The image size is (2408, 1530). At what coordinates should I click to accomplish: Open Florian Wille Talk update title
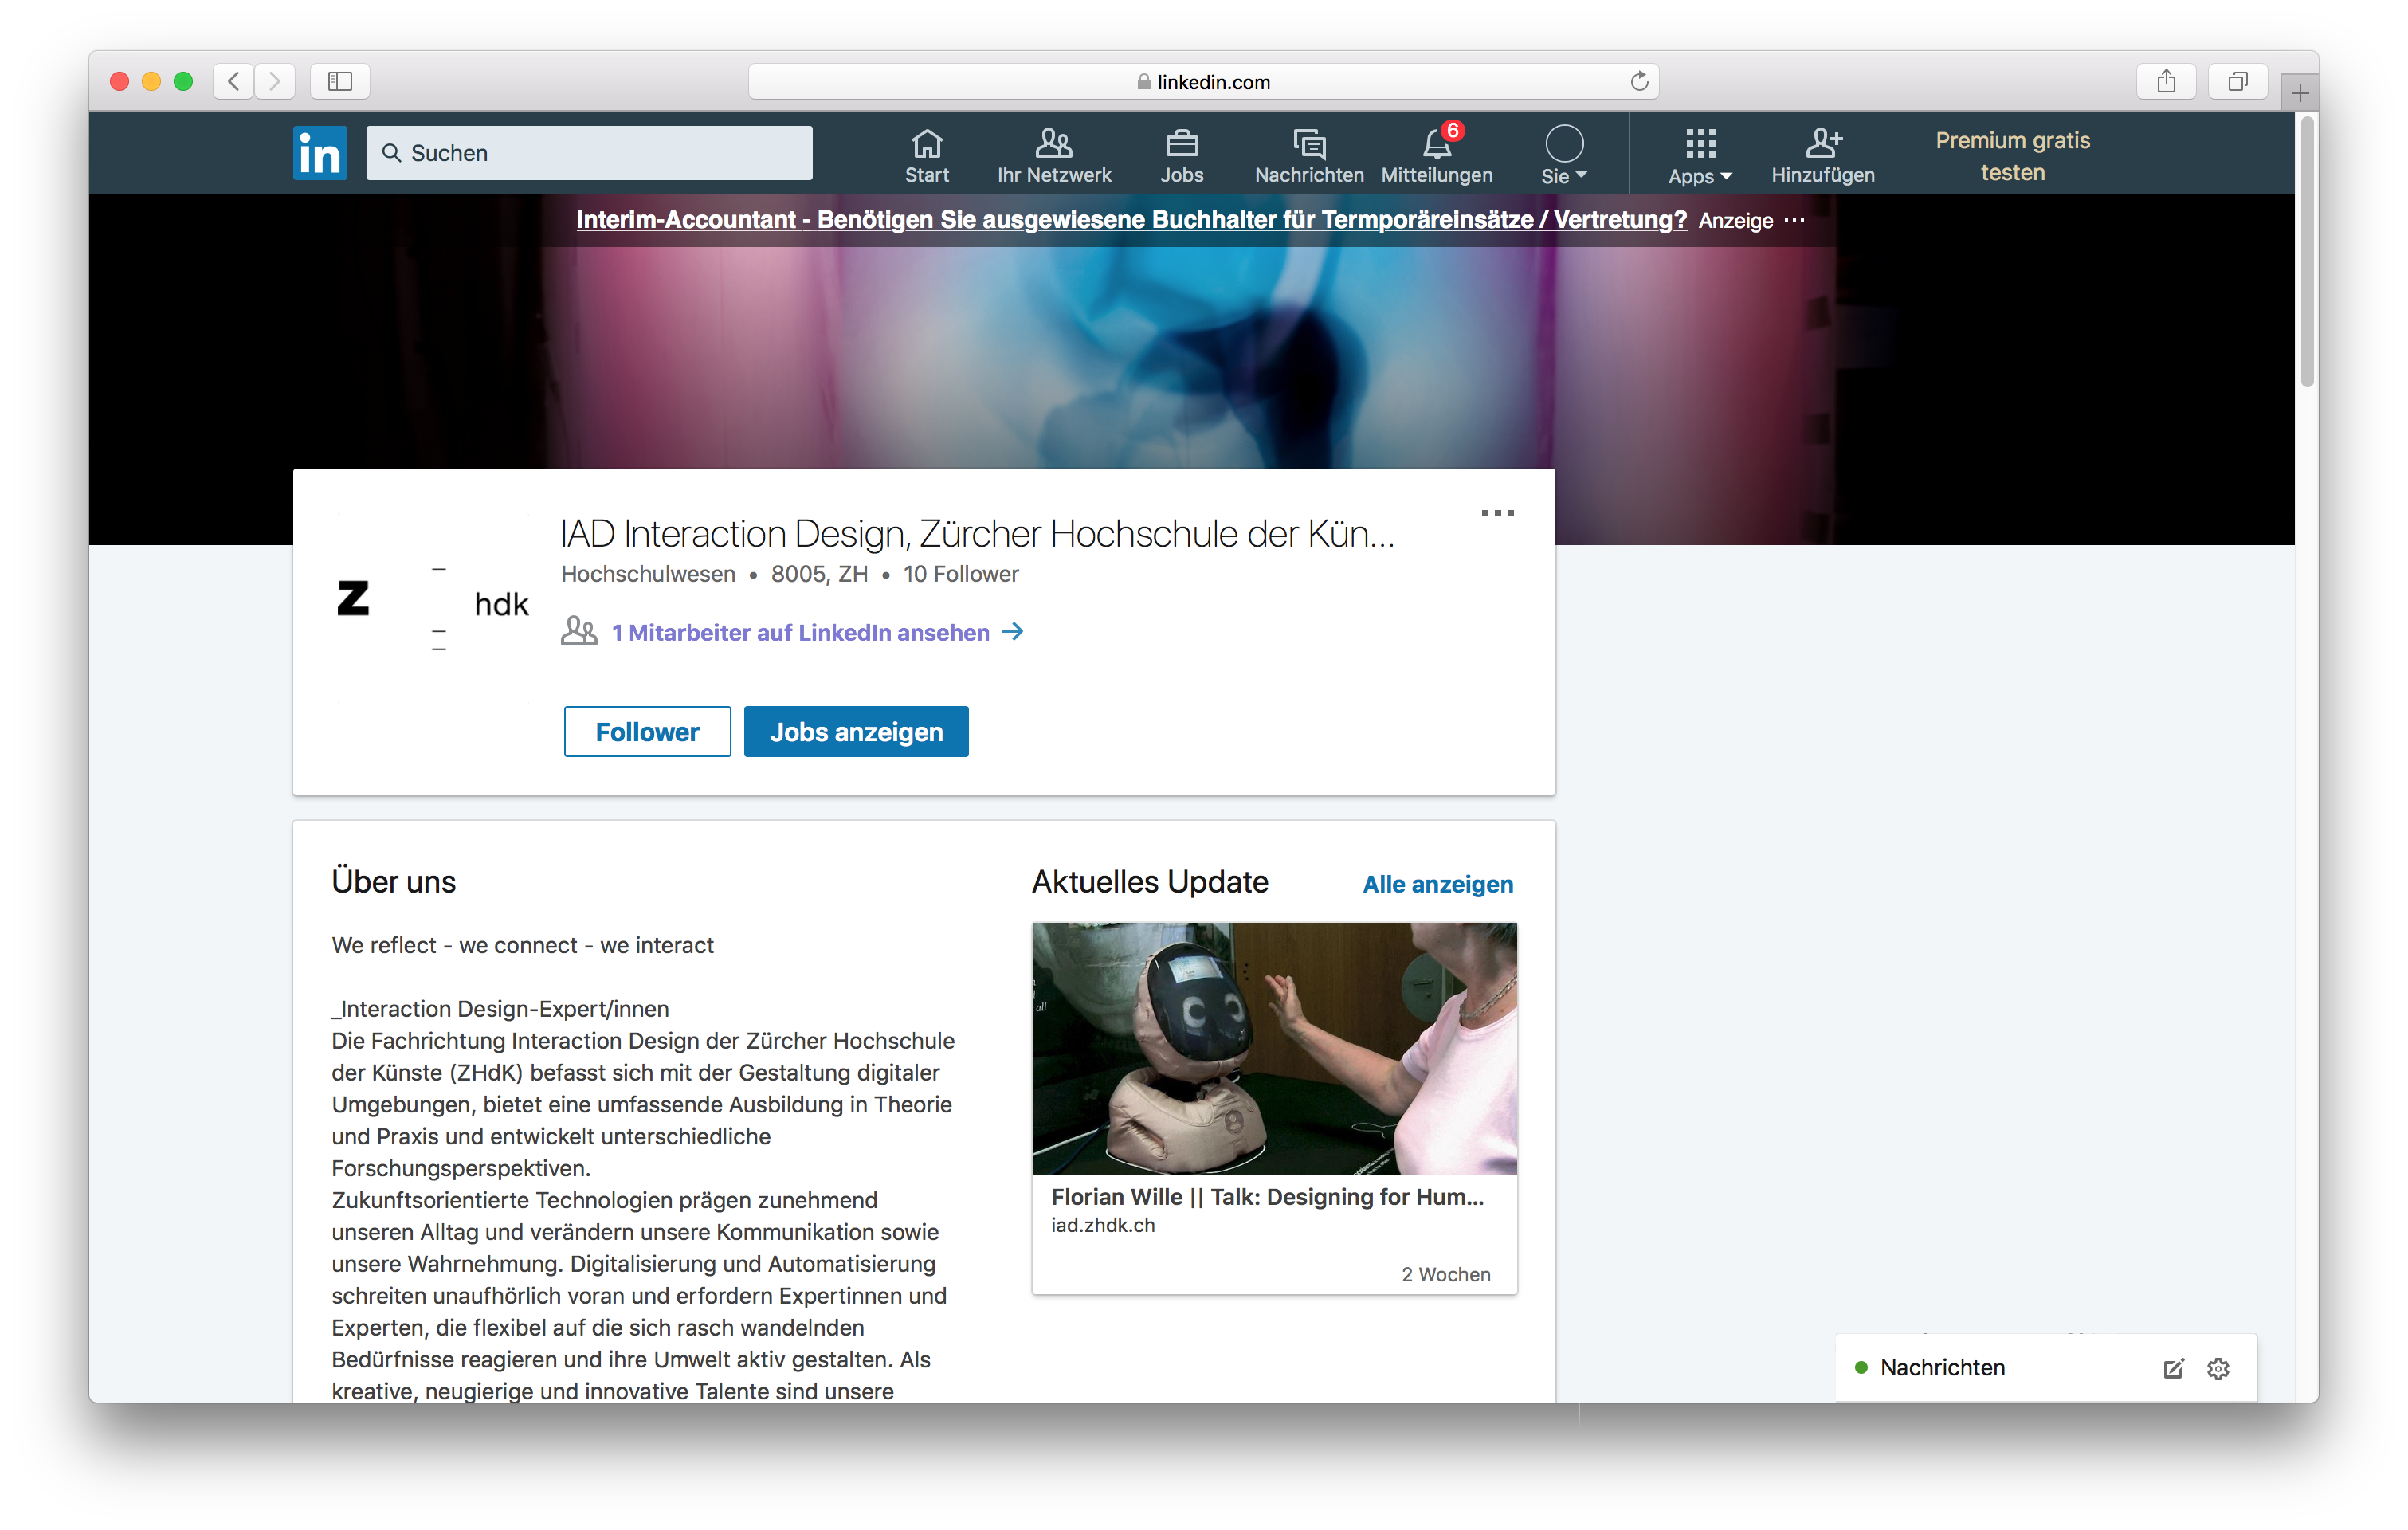(x=1267, y=1197)
